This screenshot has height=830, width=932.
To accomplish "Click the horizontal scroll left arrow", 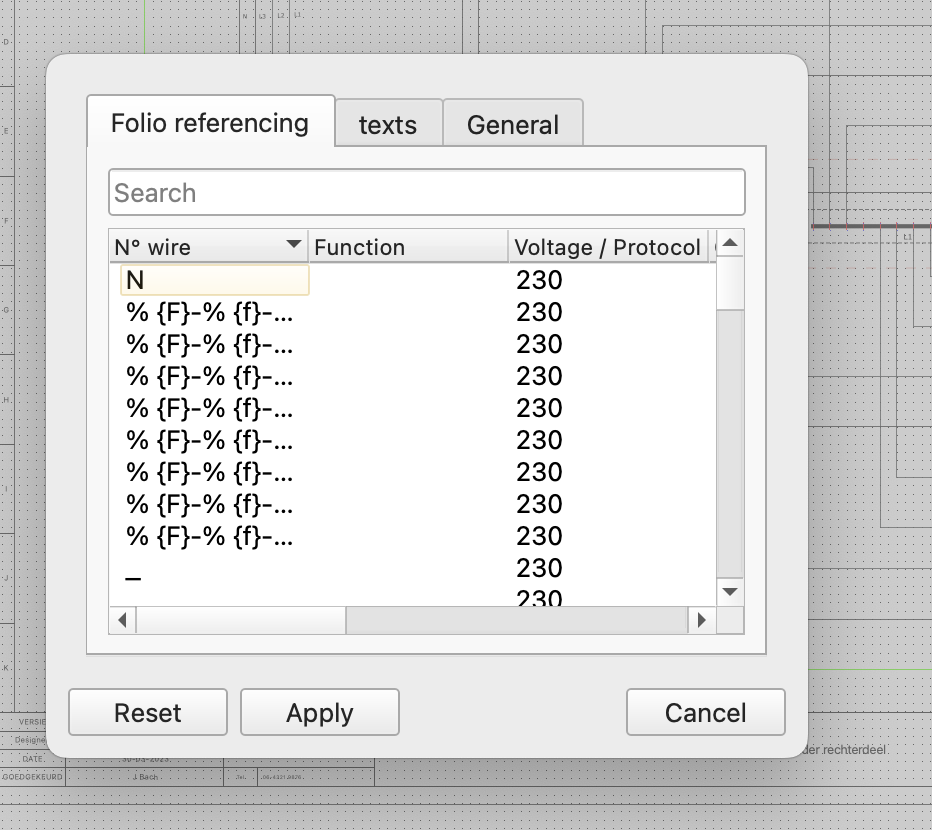I will click(x=122, y=620).
